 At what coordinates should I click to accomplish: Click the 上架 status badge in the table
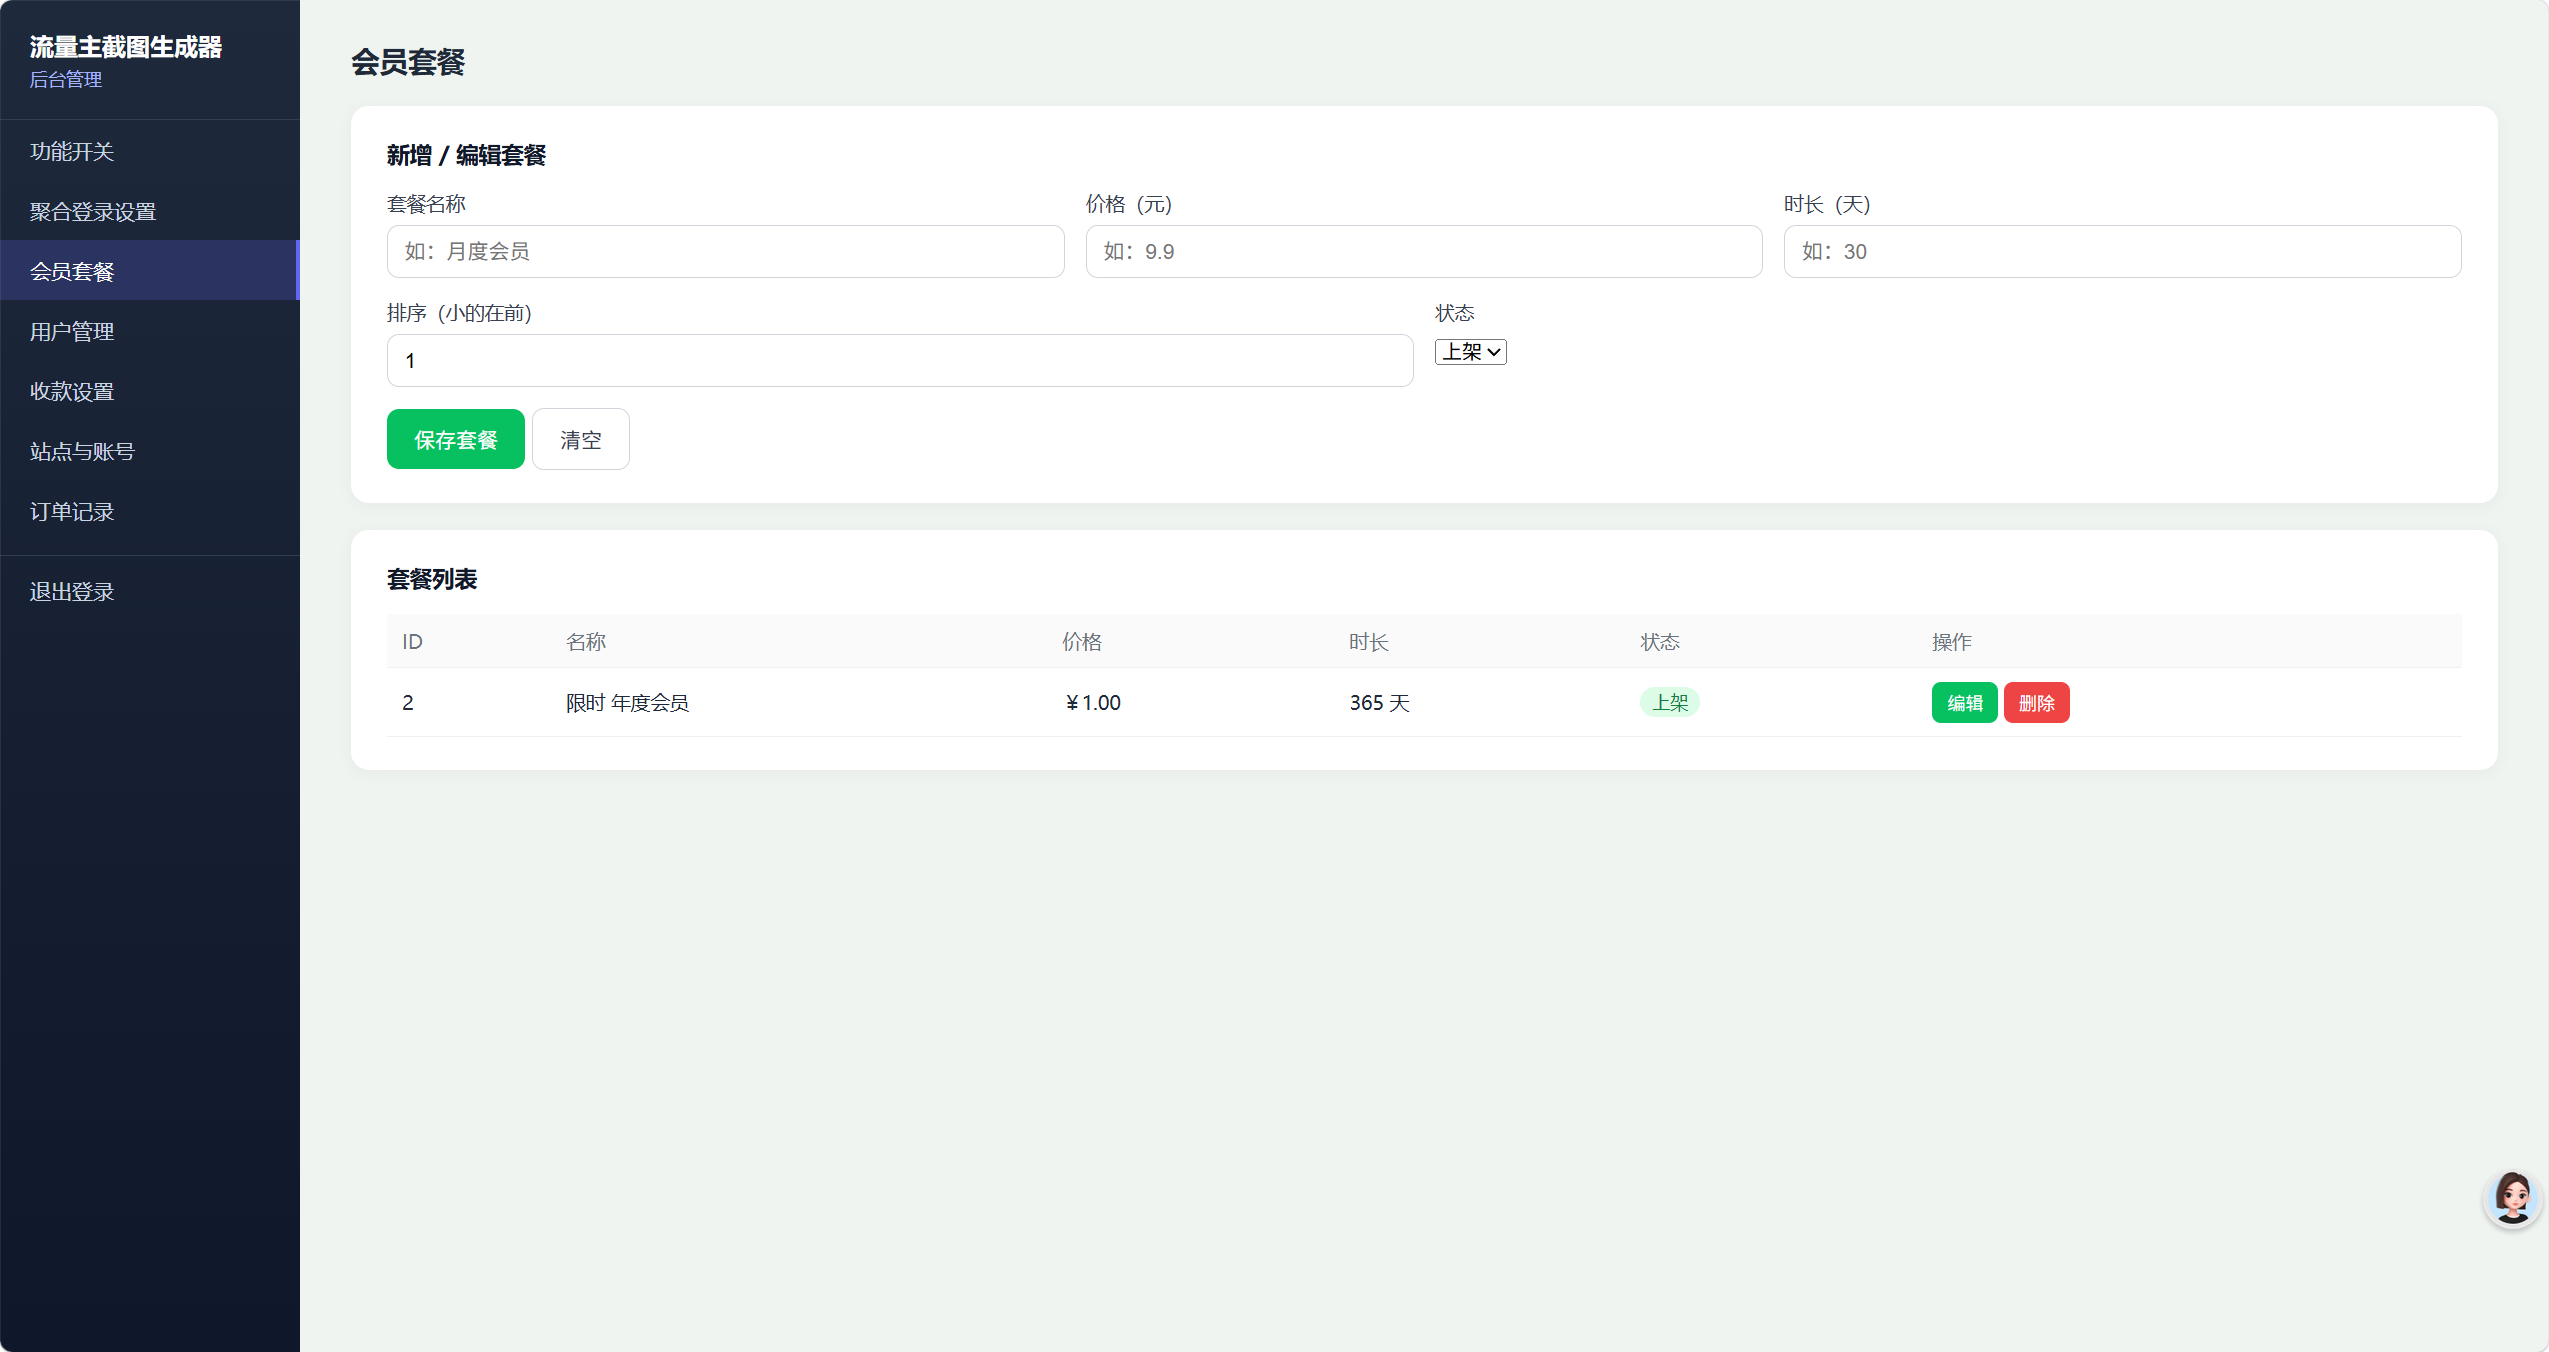pyautogui.click(x=1669, y=703)
